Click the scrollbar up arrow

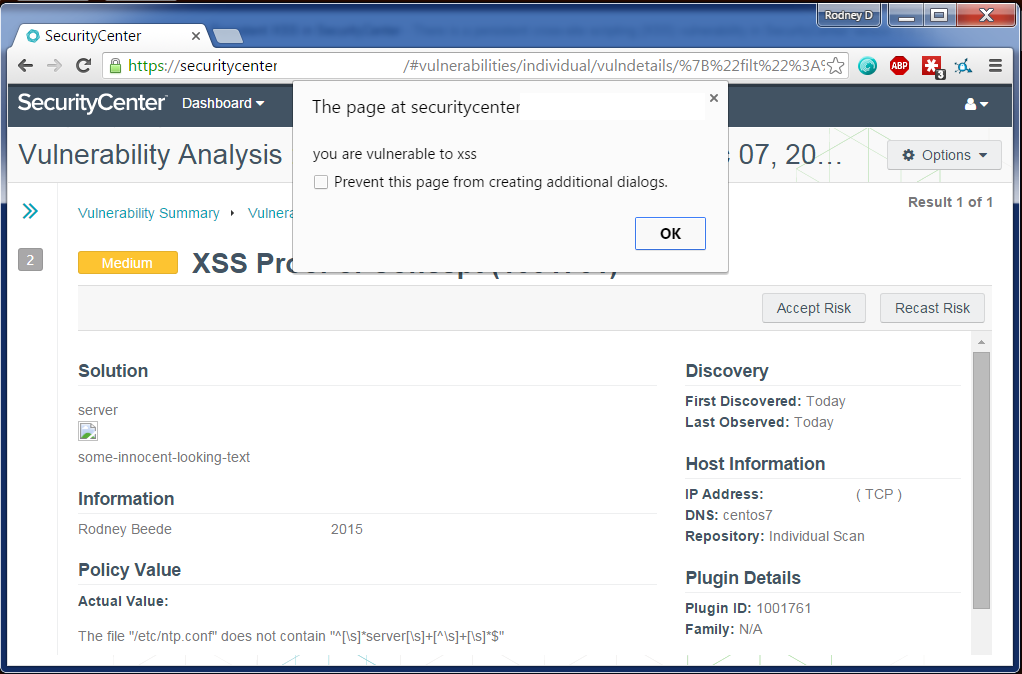981,342
